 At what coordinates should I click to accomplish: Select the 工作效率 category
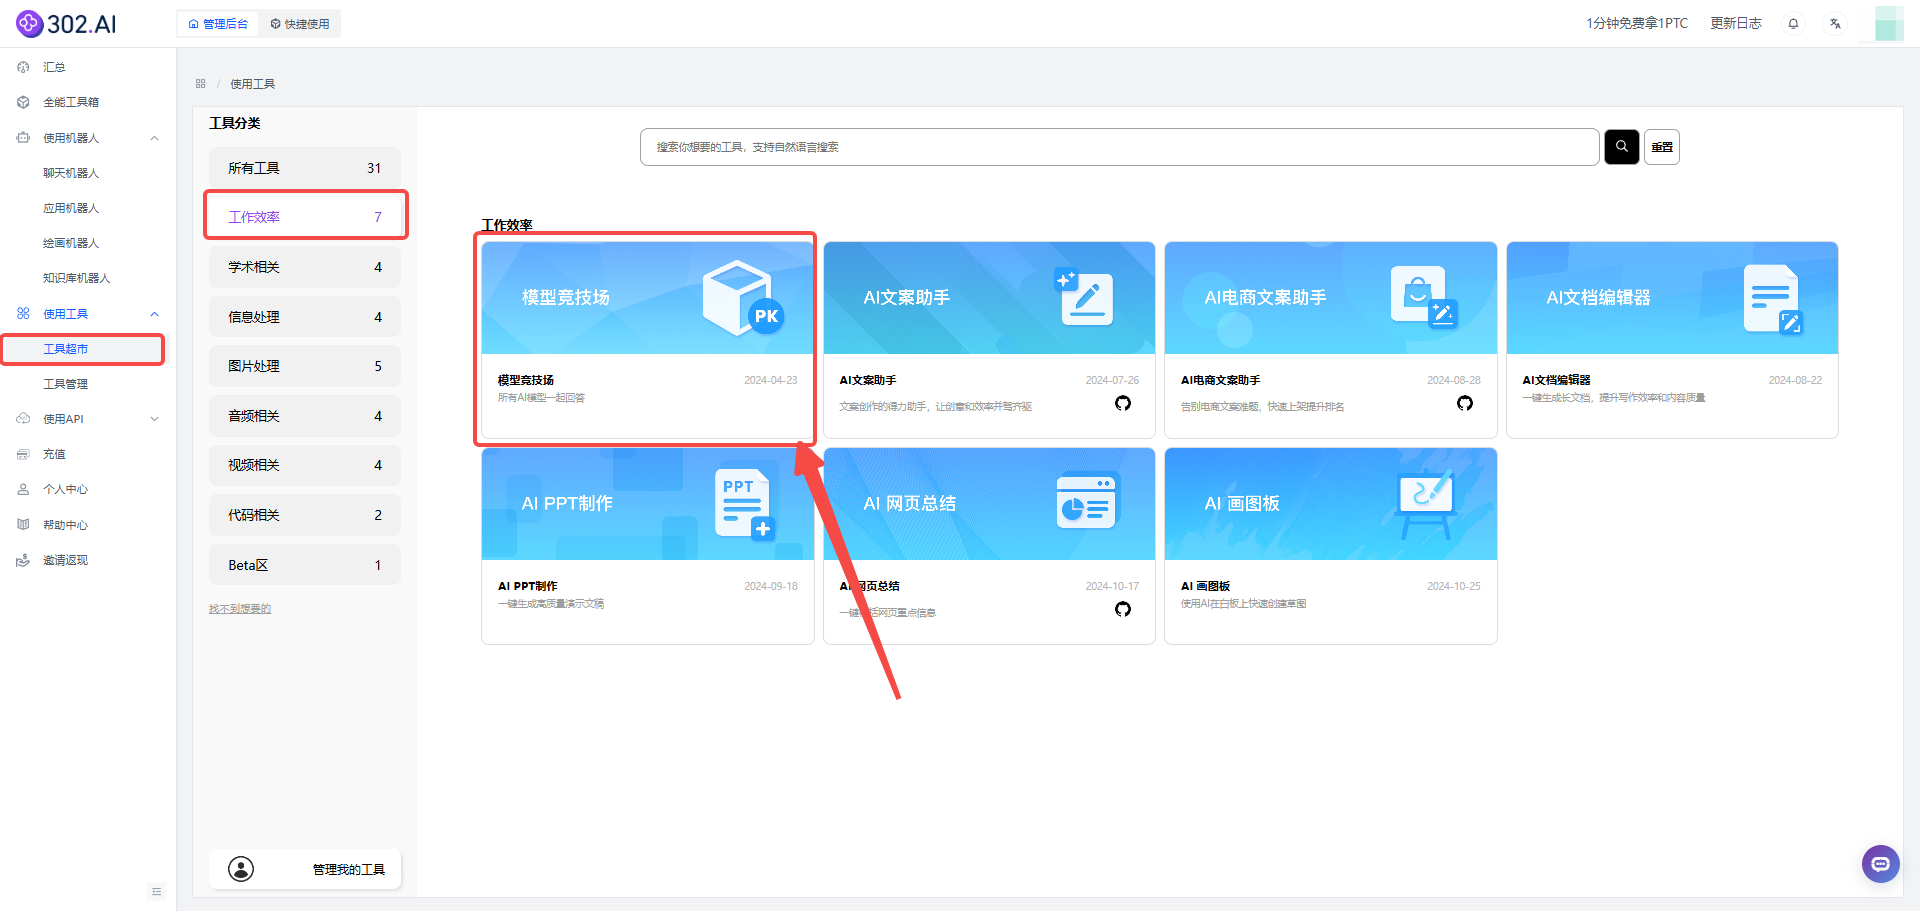click(305, 217)
